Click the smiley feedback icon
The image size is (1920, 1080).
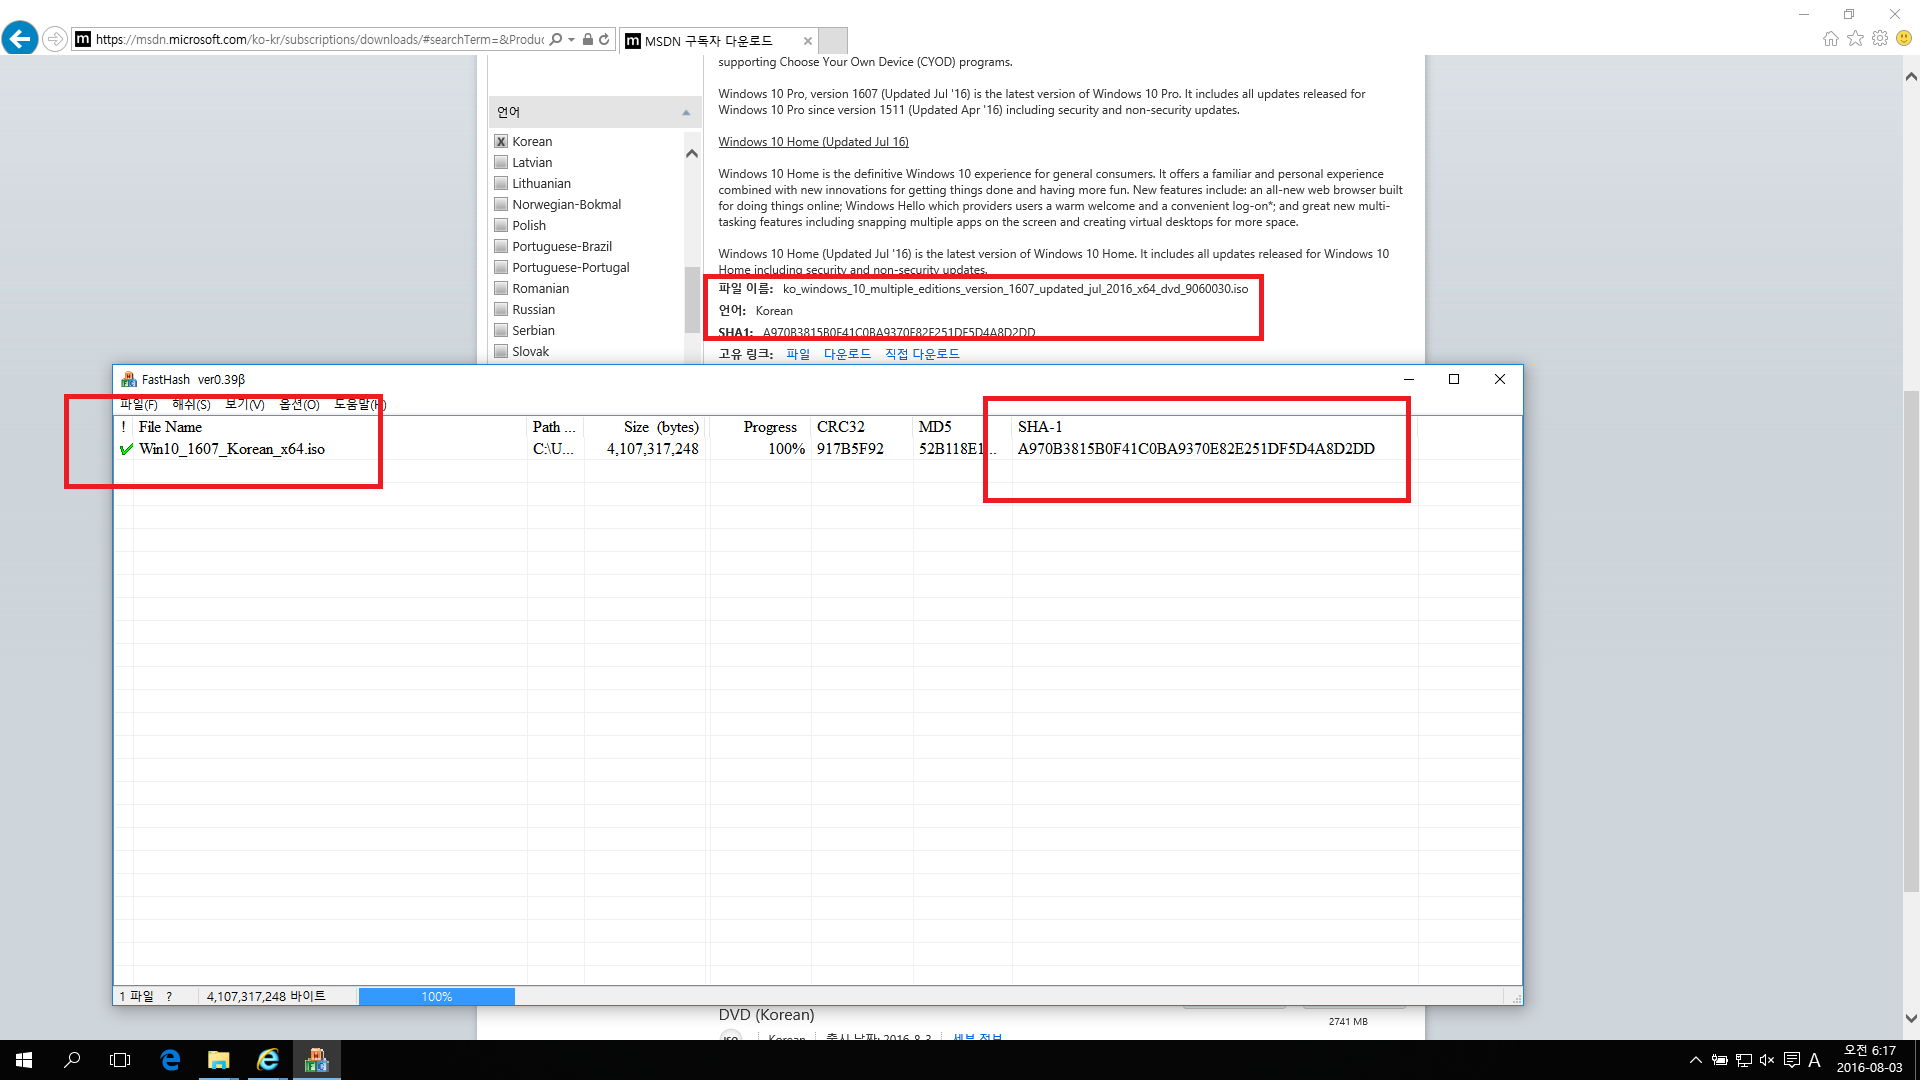[x=1904, y=38]
